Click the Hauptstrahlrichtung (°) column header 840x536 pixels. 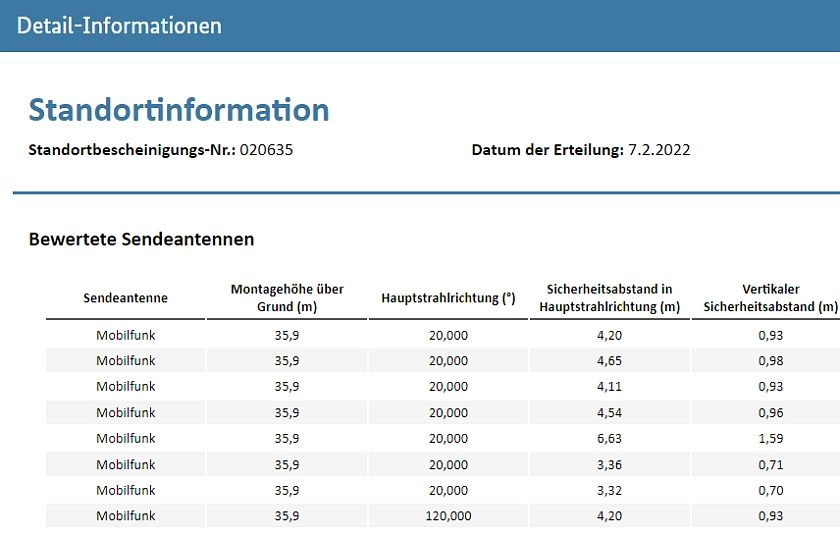tap(448, 298)
